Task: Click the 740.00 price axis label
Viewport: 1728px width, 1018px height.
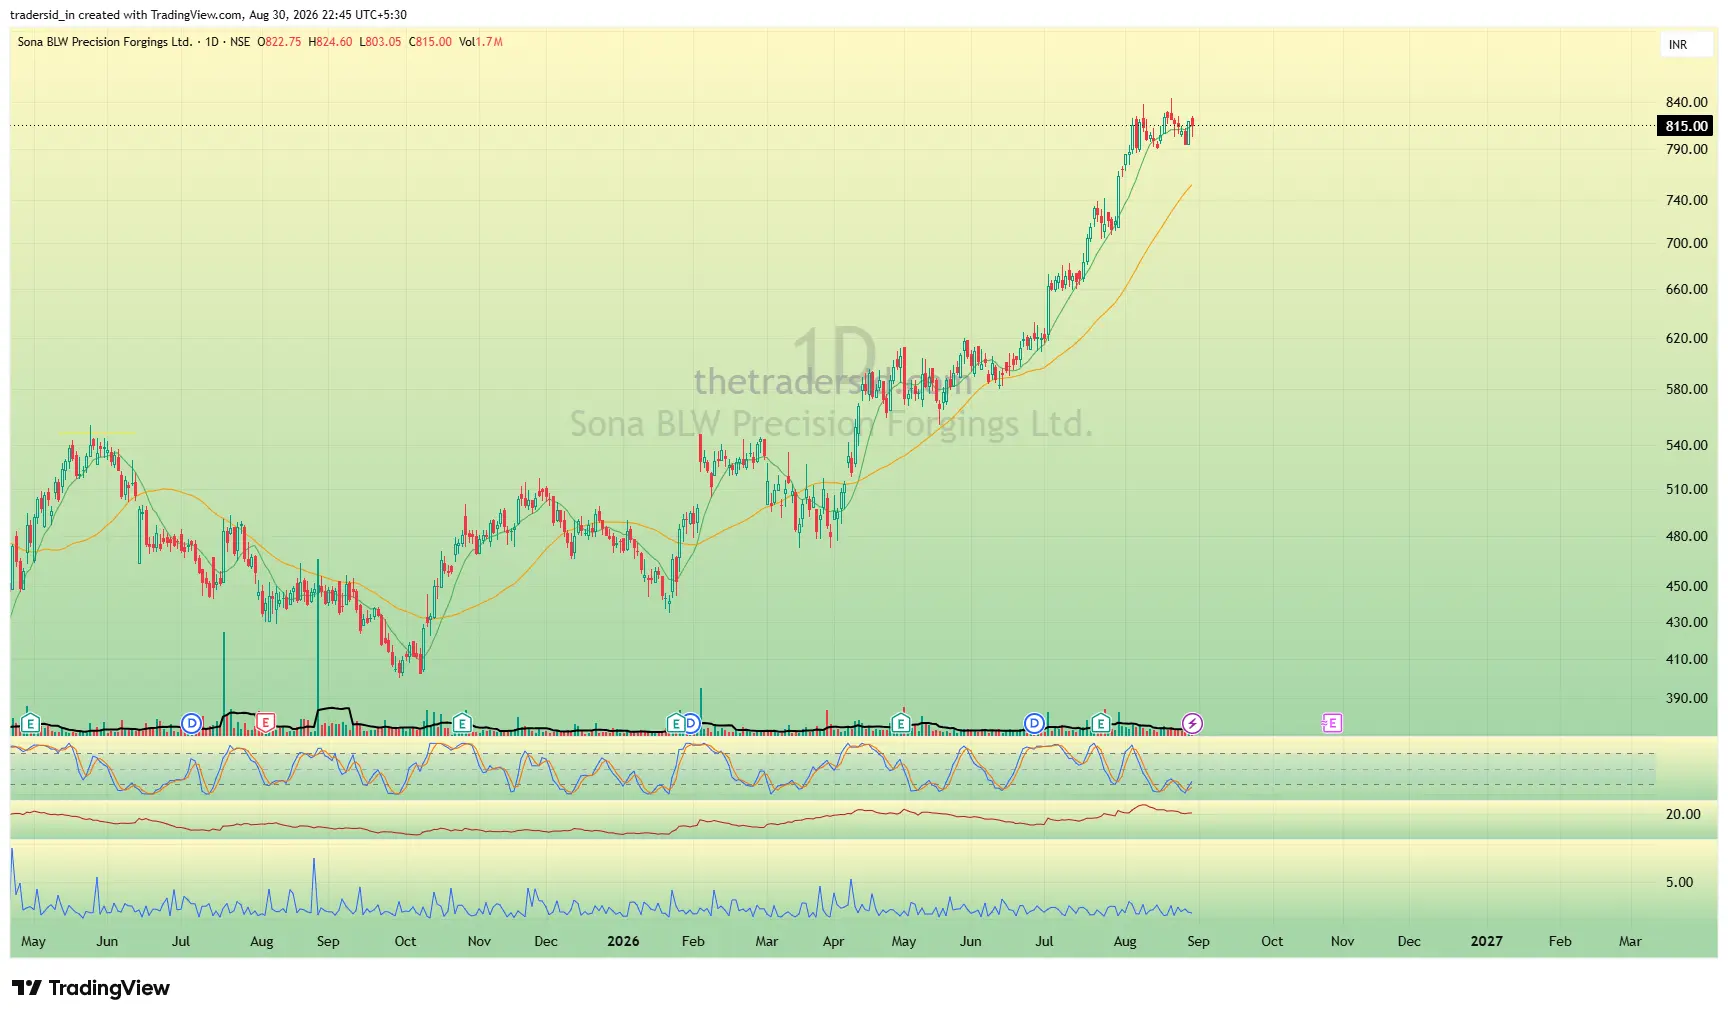Action: tap(1686, 200)
